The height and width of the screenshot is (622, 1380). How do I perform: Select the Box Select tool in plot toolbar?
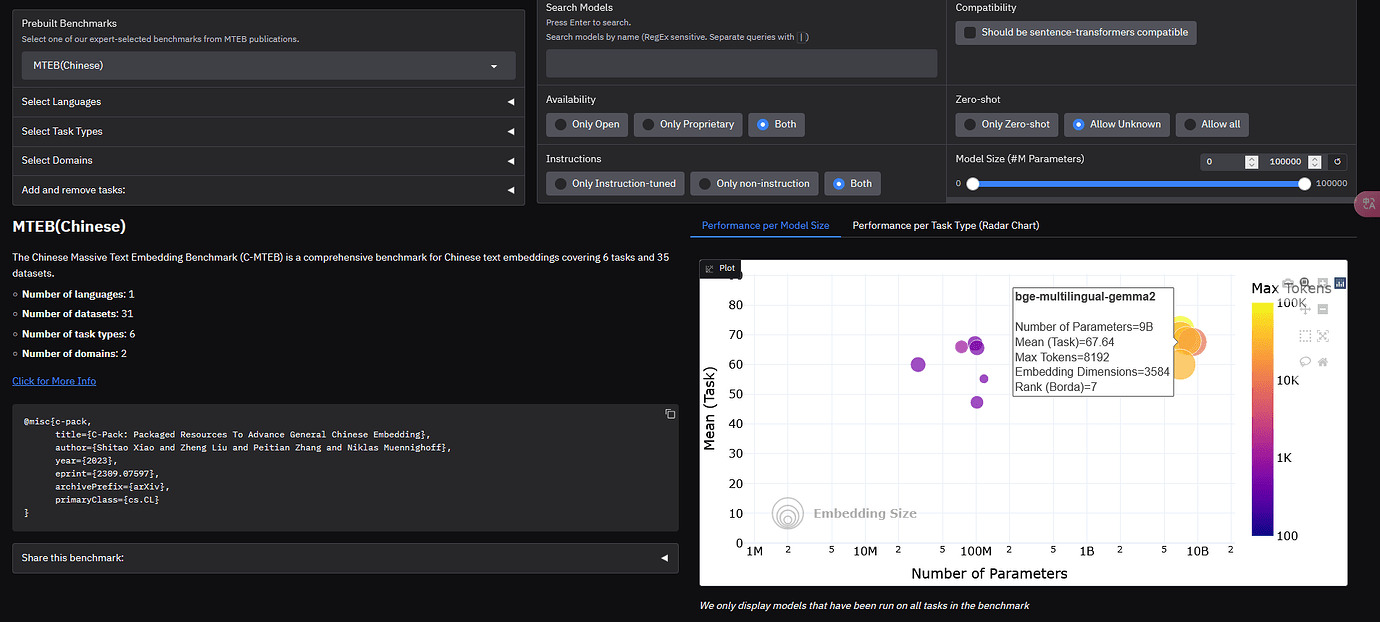click(x=1306, y=336)
